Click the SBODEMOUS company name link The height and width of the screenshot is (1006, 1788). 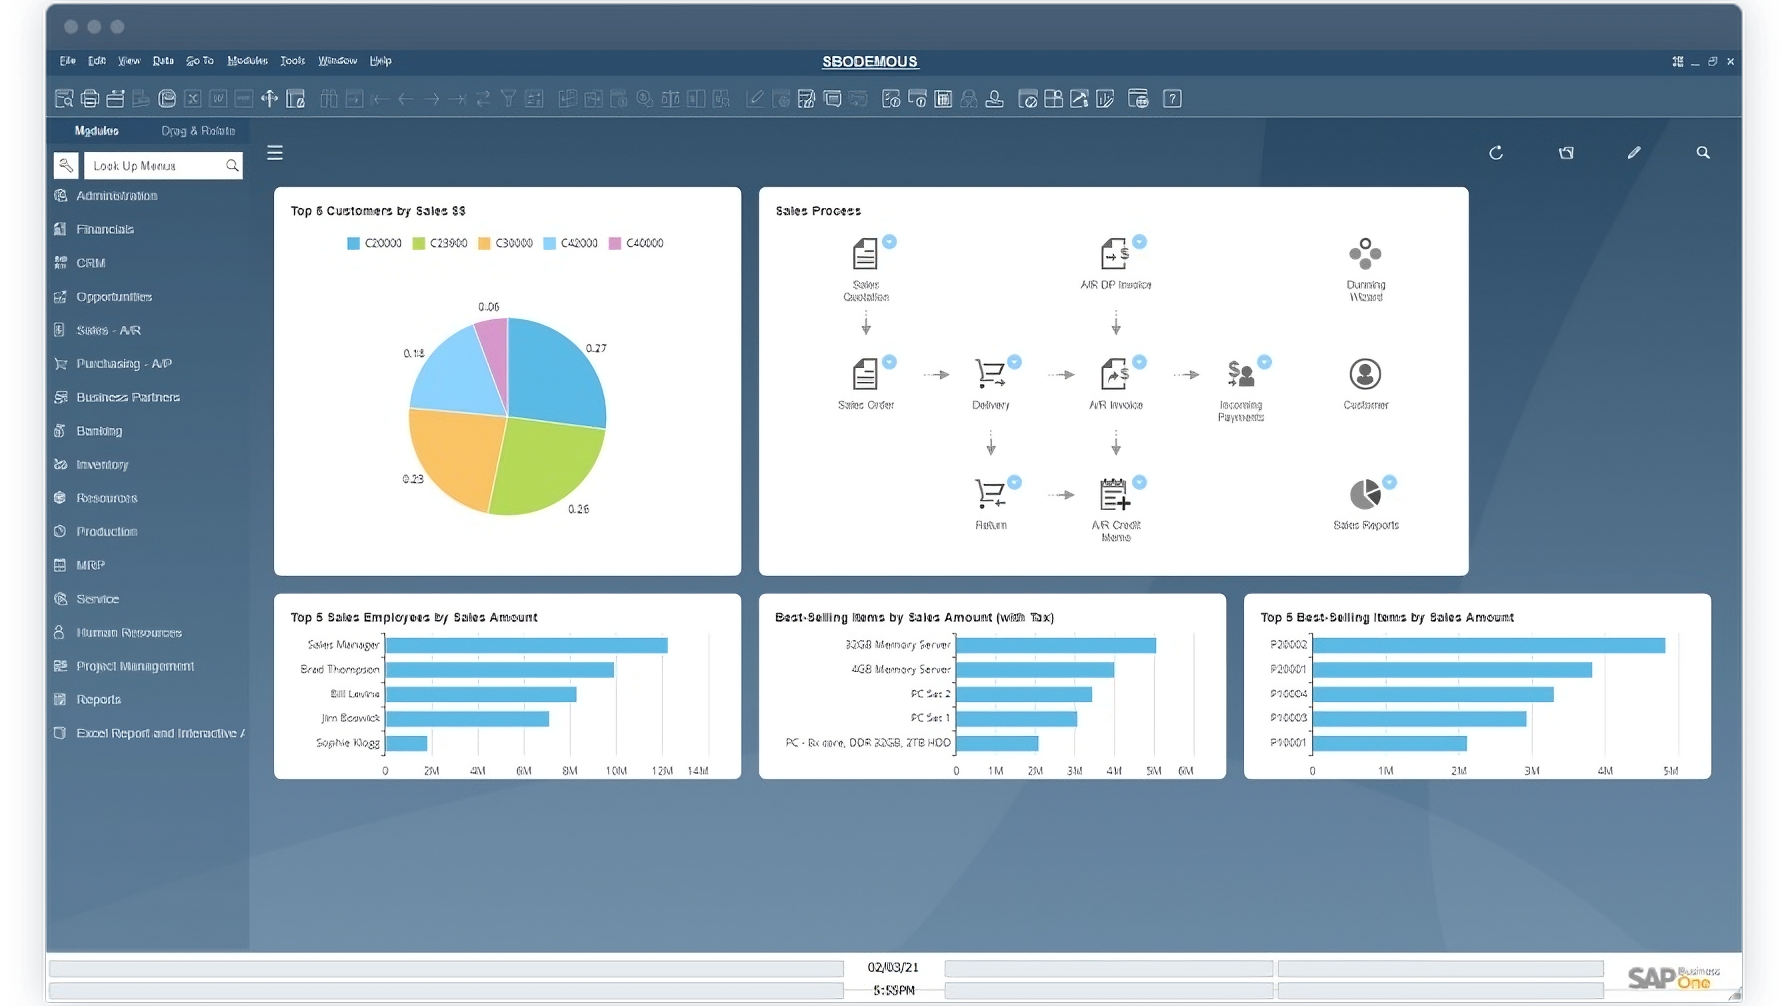pos(869,62)
